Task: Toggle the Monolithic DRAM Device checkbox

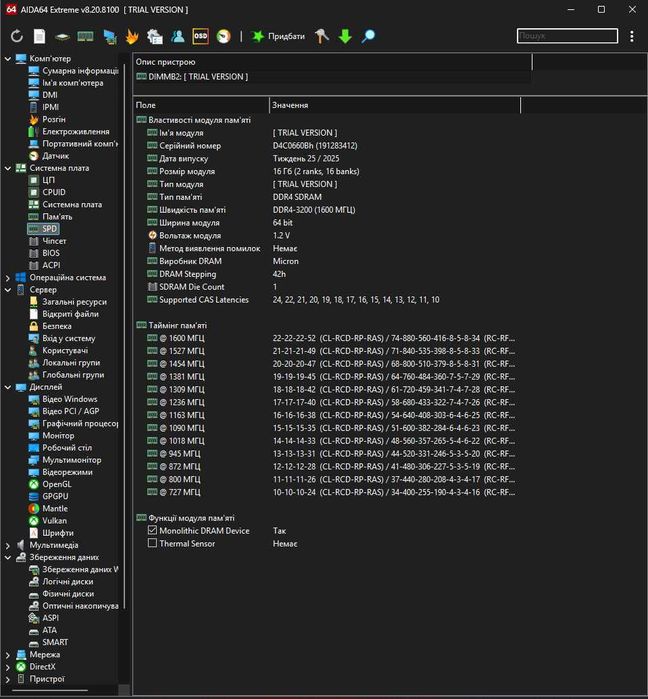Action: pyautogui.click(x=152, y=530)
